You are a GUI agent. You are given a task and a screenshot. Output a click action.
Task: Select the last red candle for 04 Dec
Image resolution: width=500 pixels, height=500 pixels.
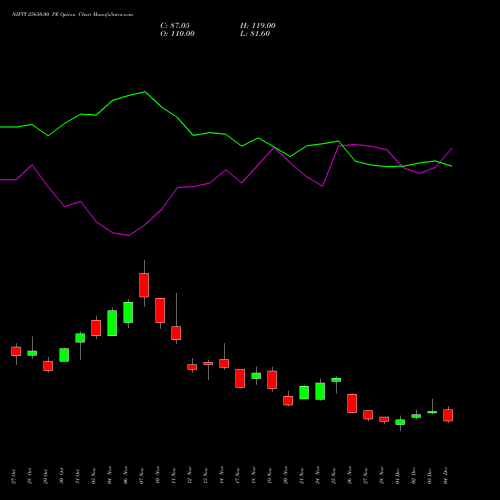click(448, 415)
